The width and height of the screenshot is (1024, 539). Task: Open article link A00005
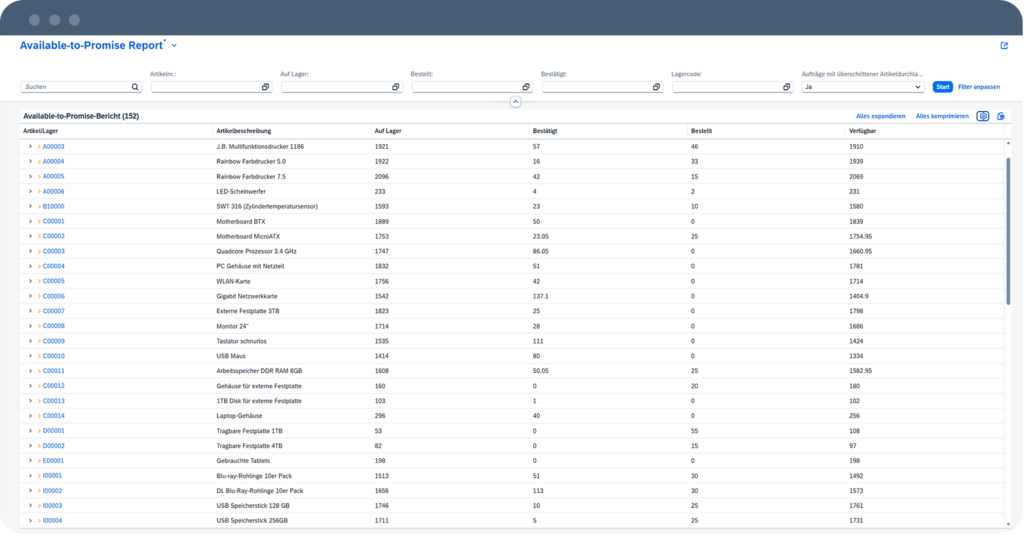pyautogui.click(x=54, y=176)
